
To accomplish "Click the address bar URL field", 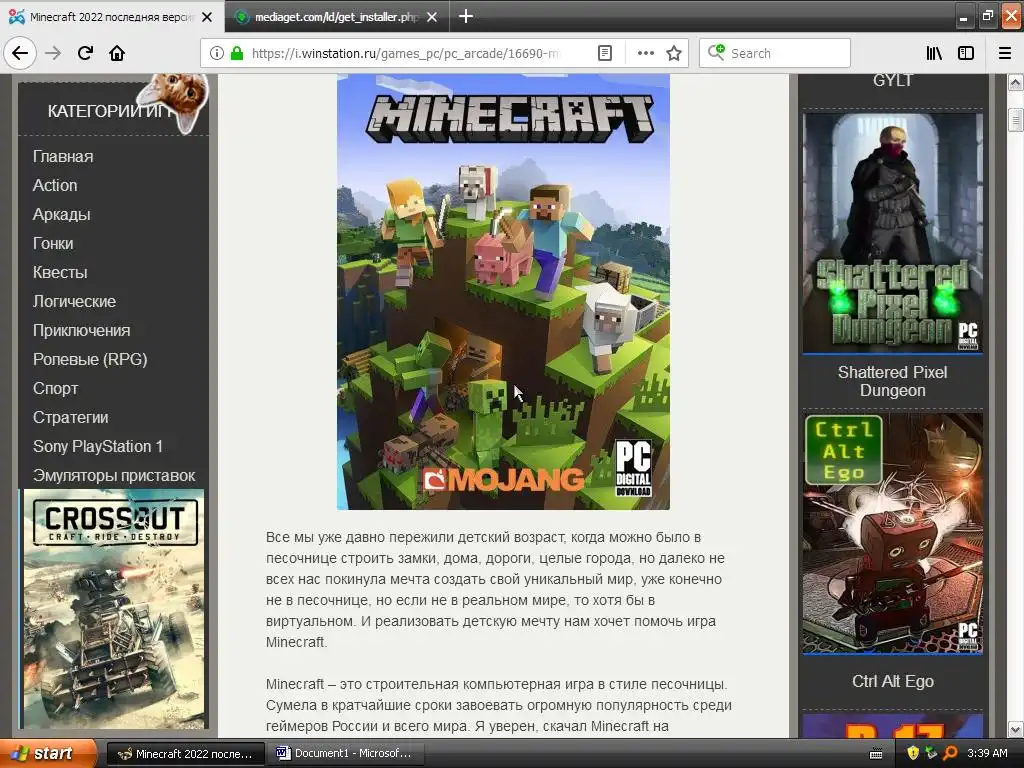I will 405,54.
